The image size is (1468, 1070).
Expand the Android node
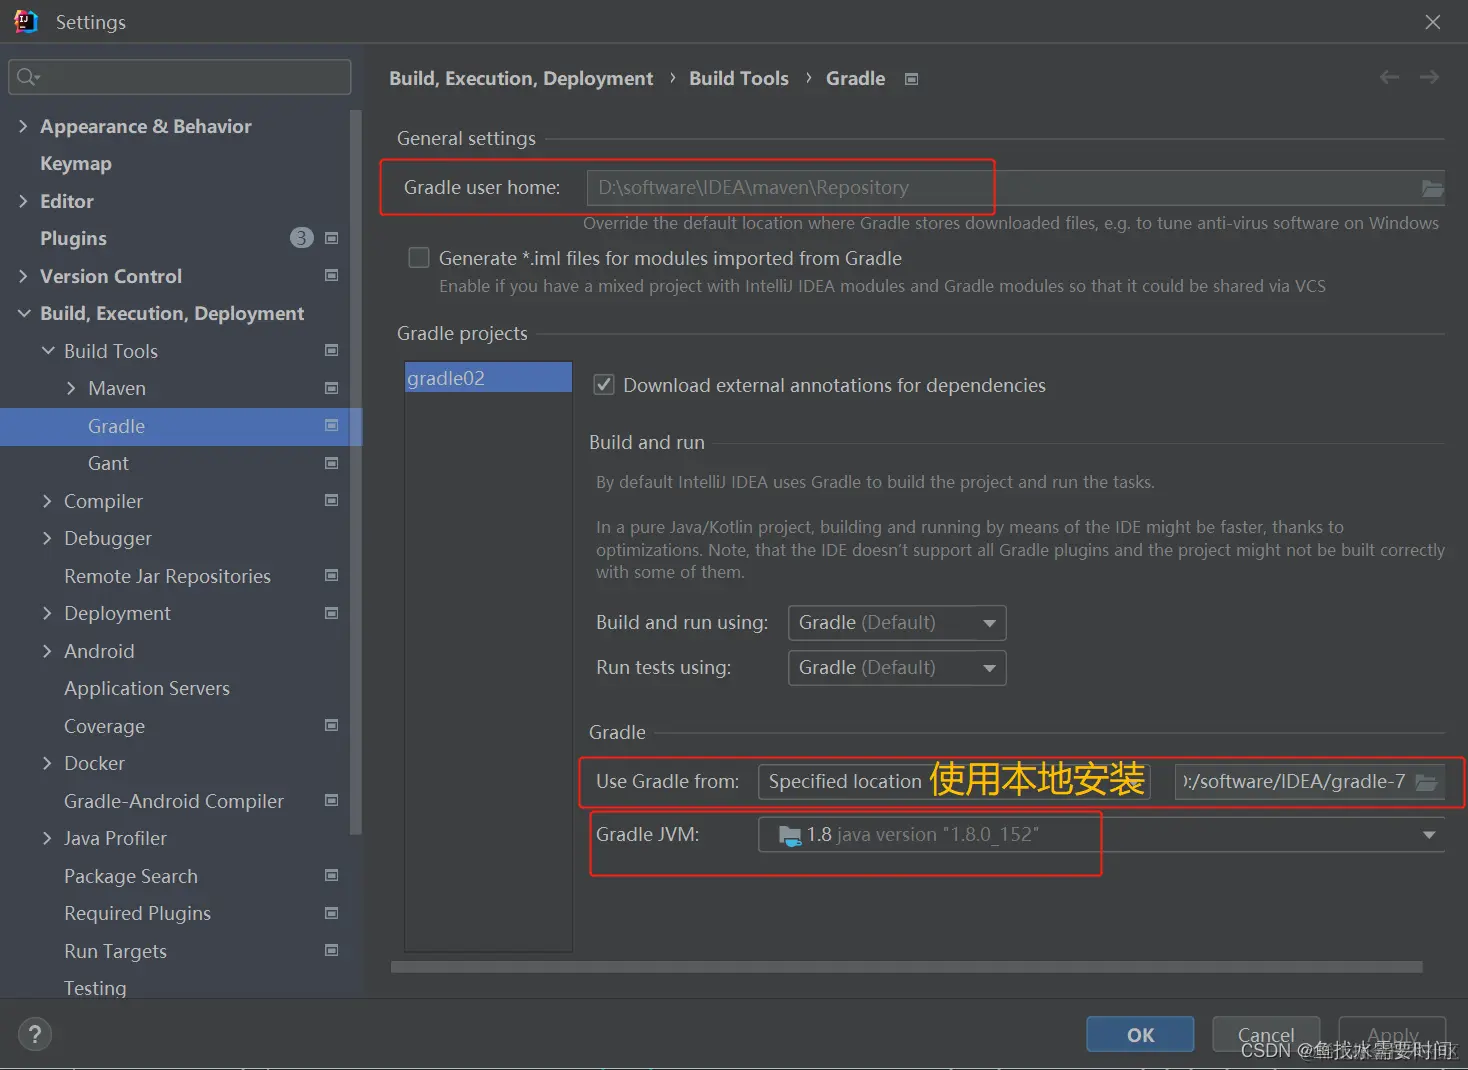coord(47,651)
